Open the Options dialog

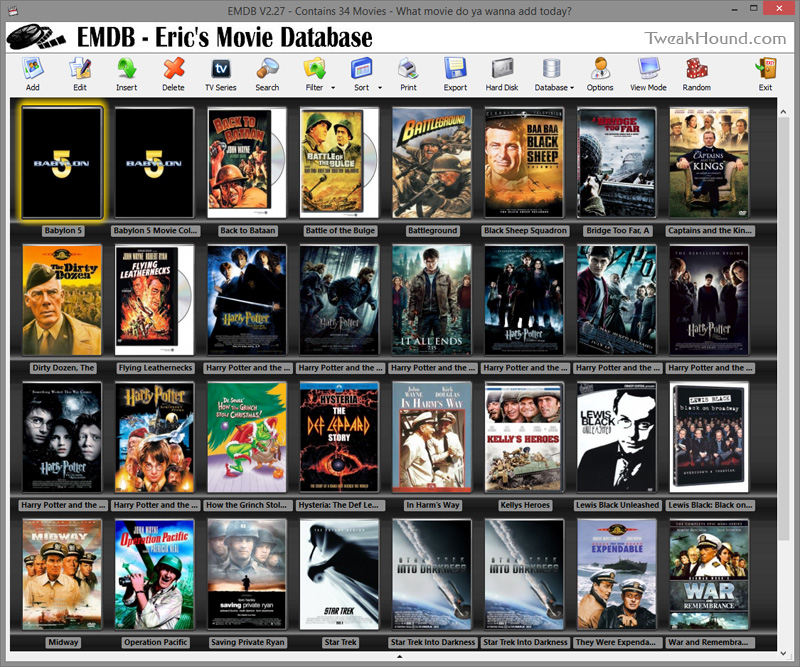(x=600, y=68)
